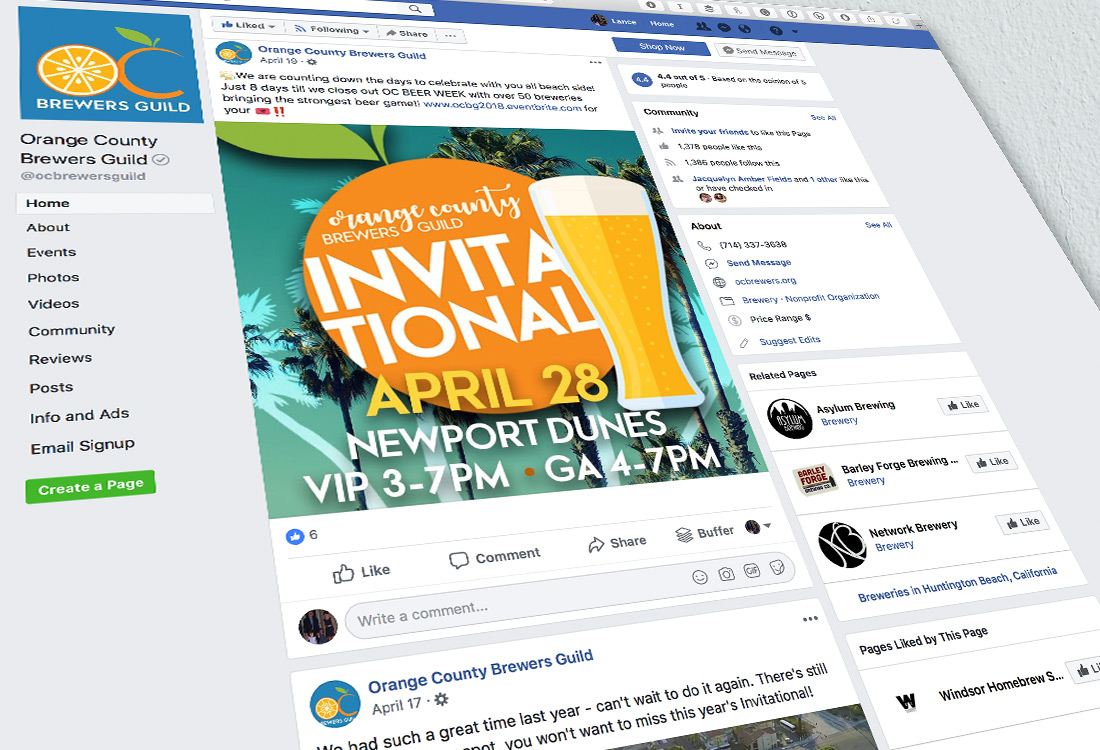Like the Invitational post with thumbs up
This screenshot has height=750, width=1100.
pyautogui.click(x=361, y=572)
